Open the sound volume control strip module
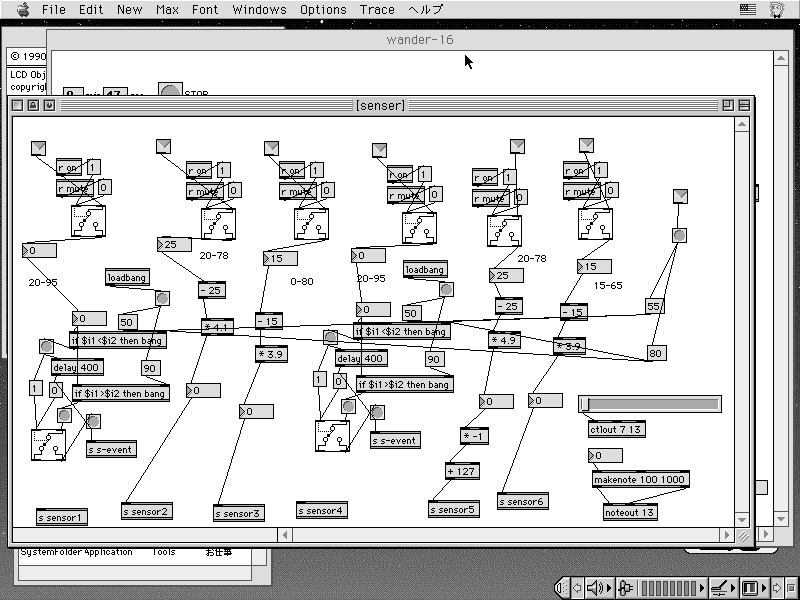The width and height of the screenshot is (800, 600). [x=599, y=588]
